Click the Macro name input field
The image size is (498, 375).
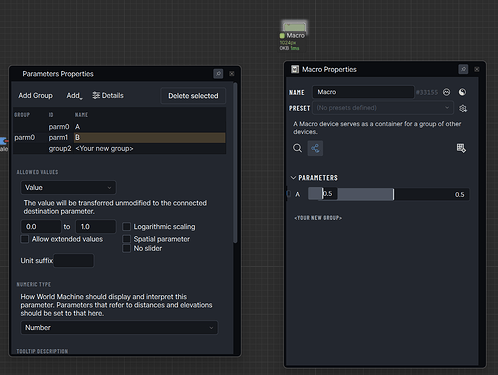[x=363, y=92]
